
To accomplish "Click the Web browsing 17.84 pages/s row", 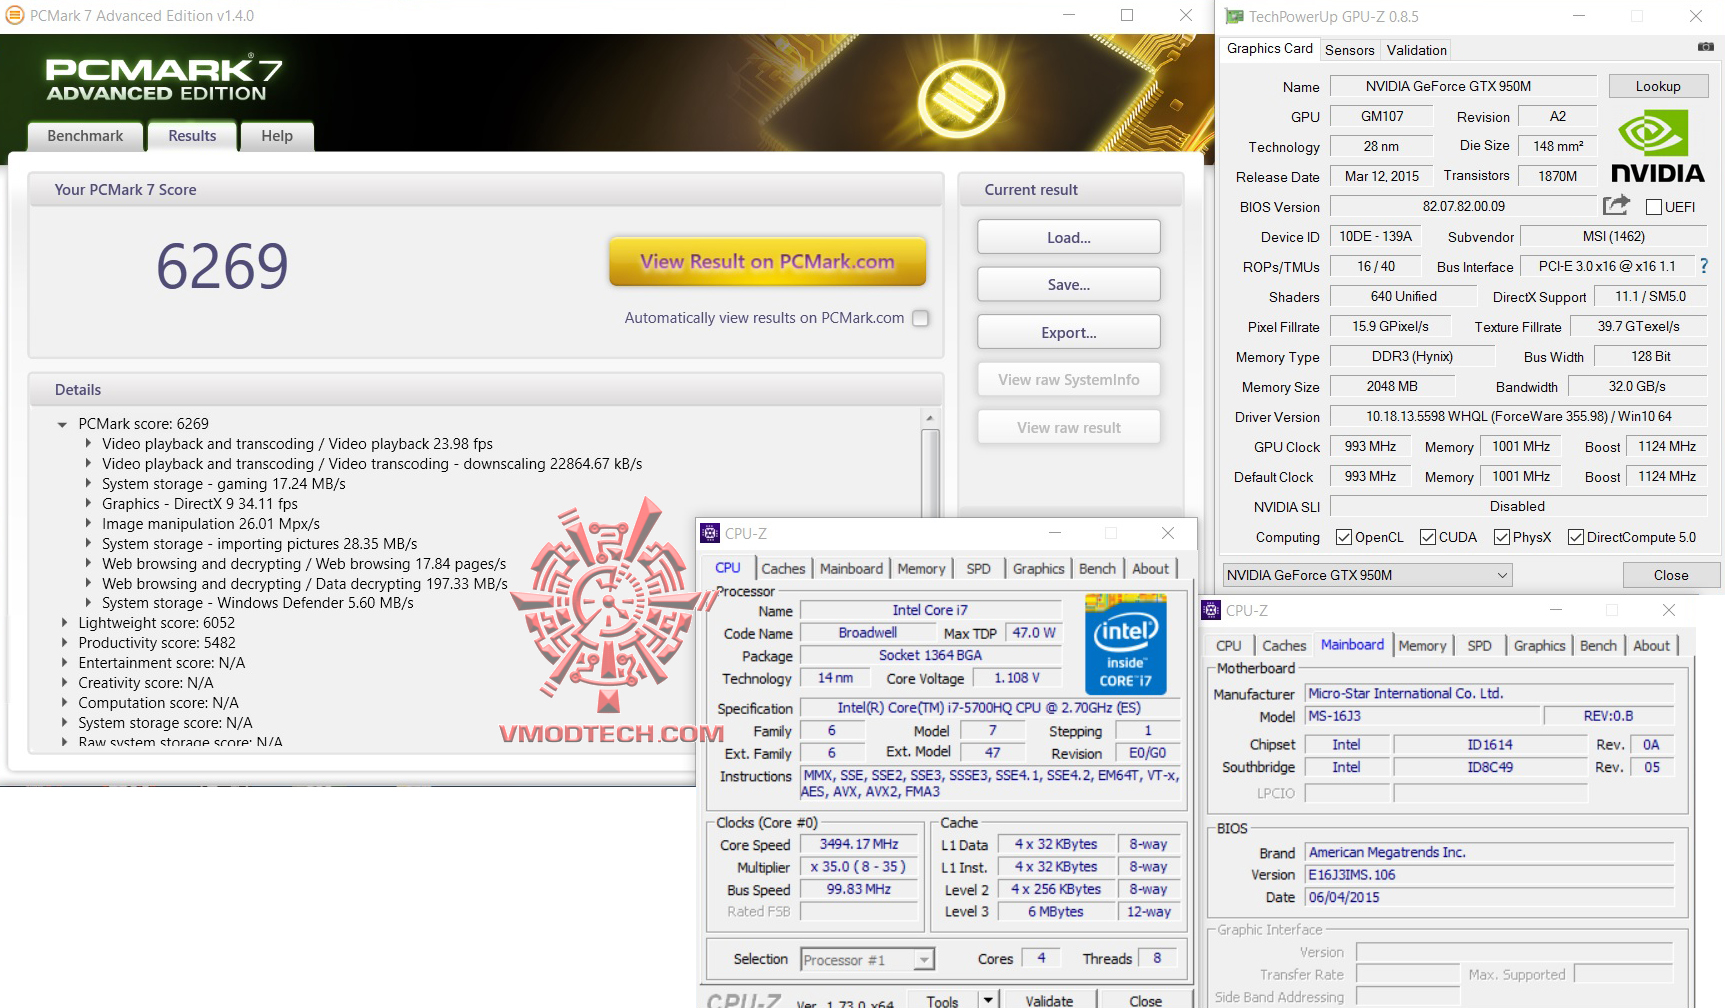I will [x=304, y=564].
